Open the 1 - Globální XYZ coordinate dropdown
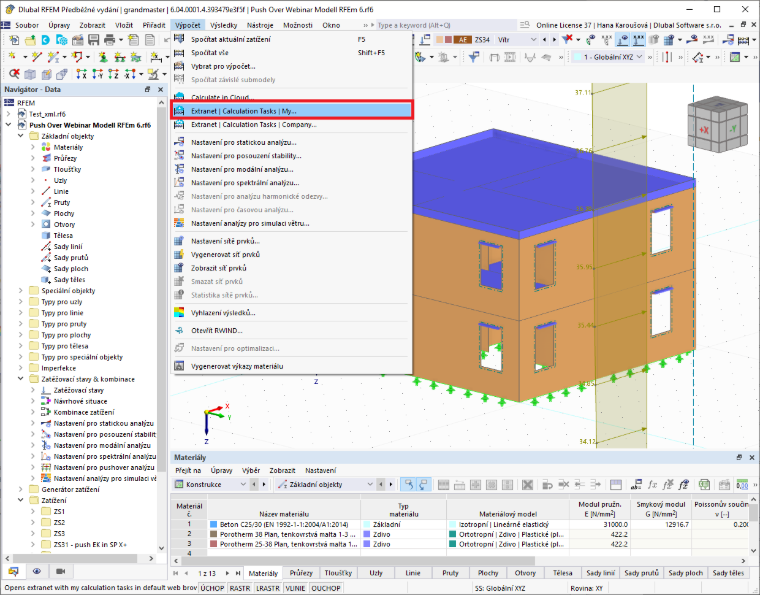760x595 pixels. point(609,57)
